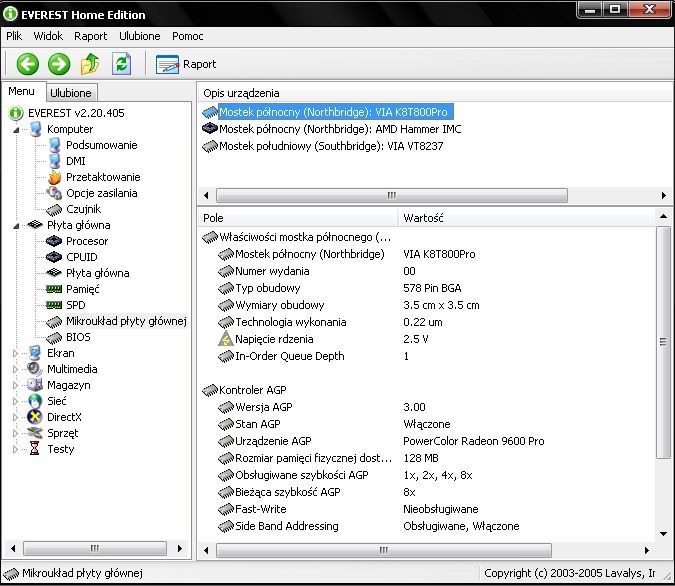The height and width of the screenshot is (586, 675).
Task: Click the Magazyn storage icon
Action: click(x=35, y=385)
